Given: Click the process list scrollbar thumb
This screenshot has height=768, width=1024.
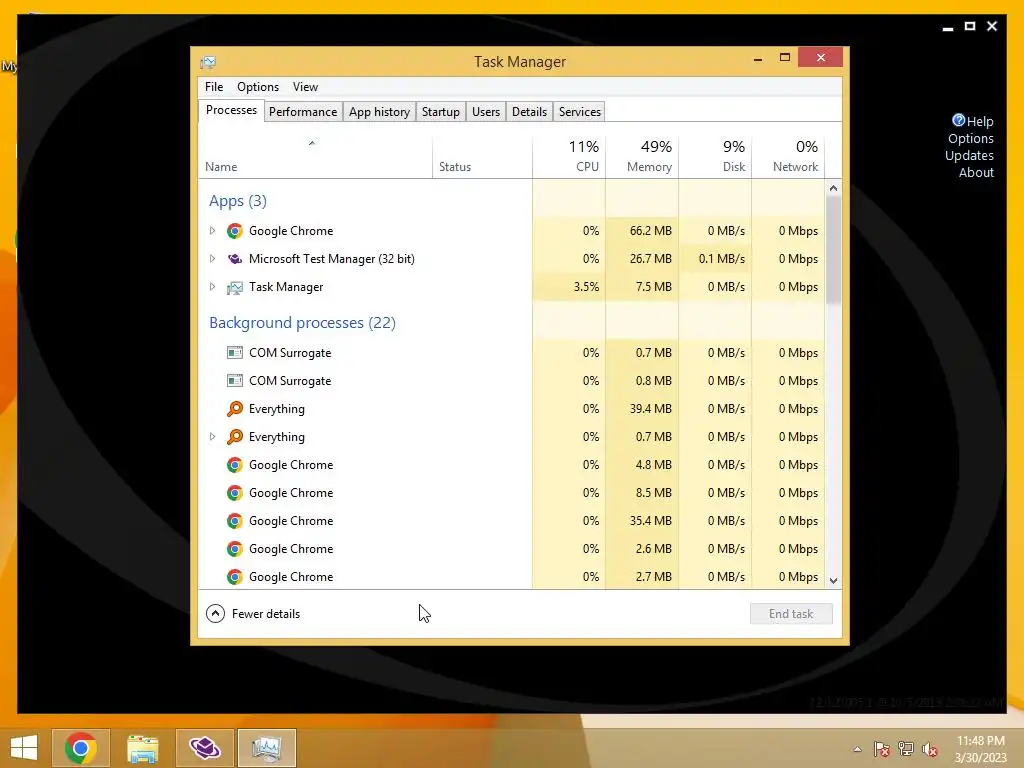Looking at the screenshot, I should click(x=833, y=249).
